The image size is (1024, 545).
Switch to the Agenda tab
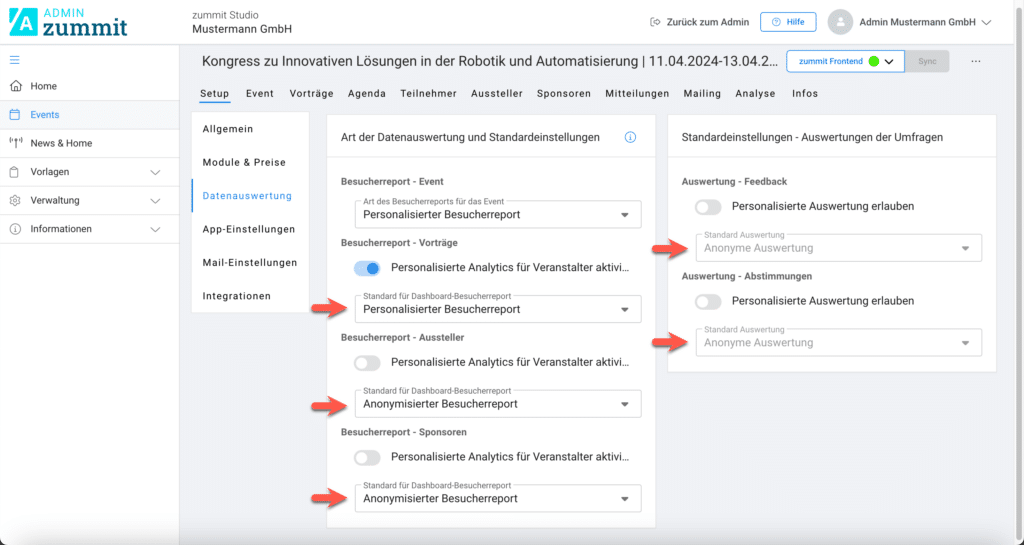pos(366,93)
